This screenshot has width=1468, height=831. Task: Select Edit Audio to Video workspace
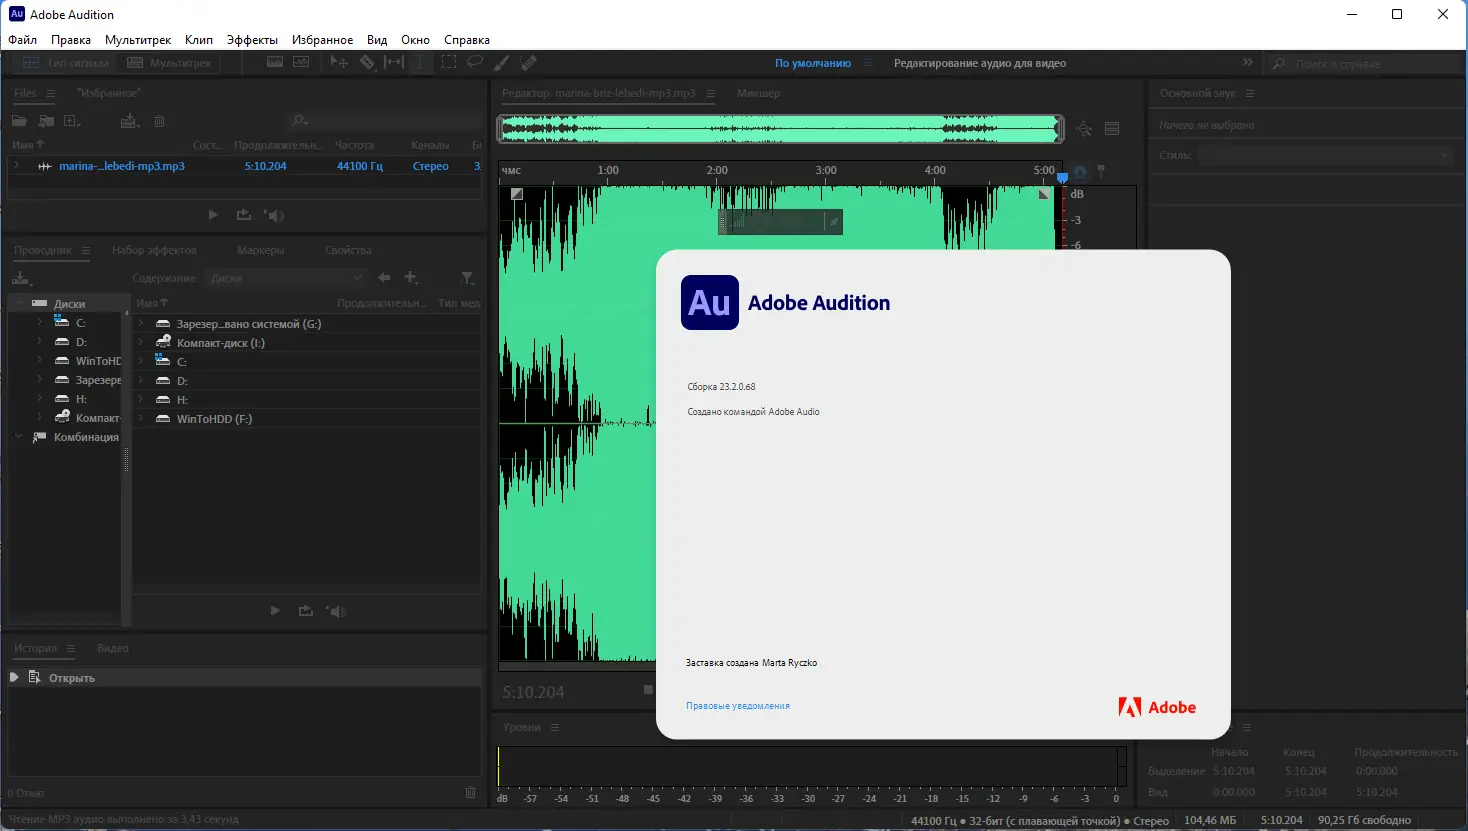pyautogui.click(x=979, y=63)
